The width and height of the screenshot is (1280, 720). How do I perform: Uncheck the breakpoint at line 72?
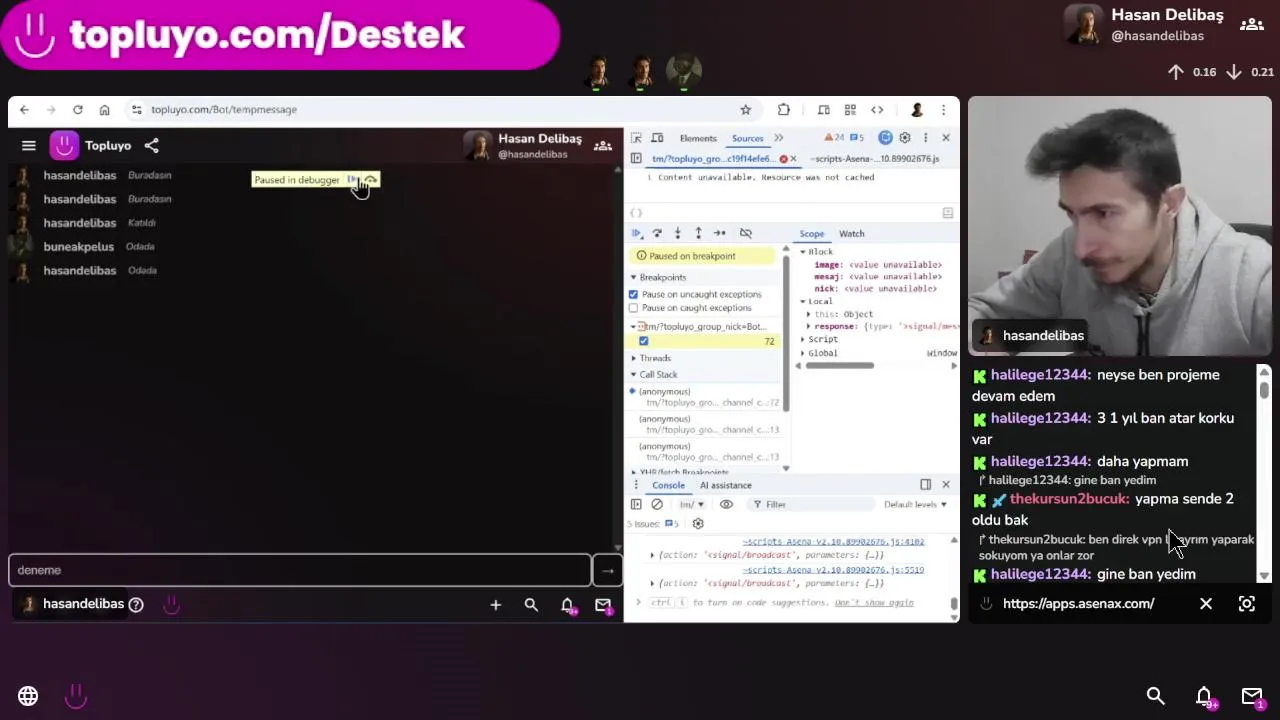643,341
